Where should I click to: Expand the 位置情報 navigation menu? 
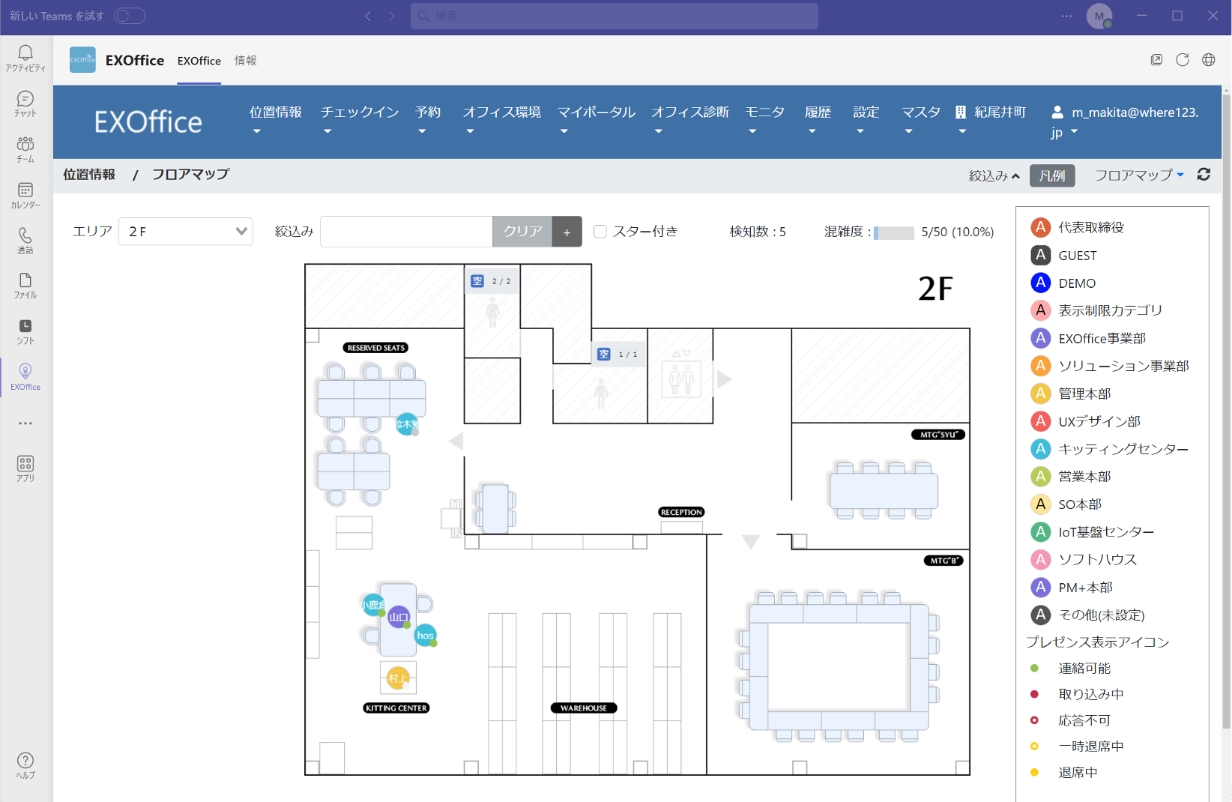coord(275,120)
